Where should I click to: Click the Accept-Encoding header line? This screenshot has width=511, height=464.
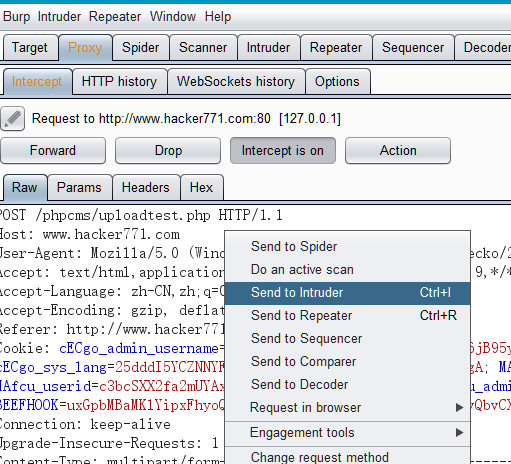[x=112, y=311]
